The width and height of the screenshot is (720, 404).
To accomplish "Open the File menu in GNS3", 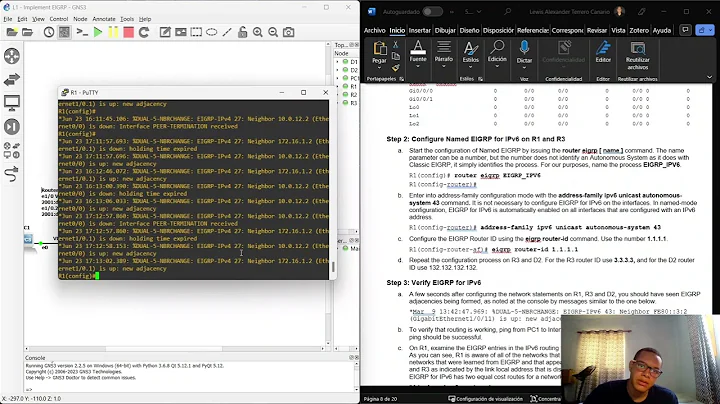I will pyautogui.click(x=8, y=19).
